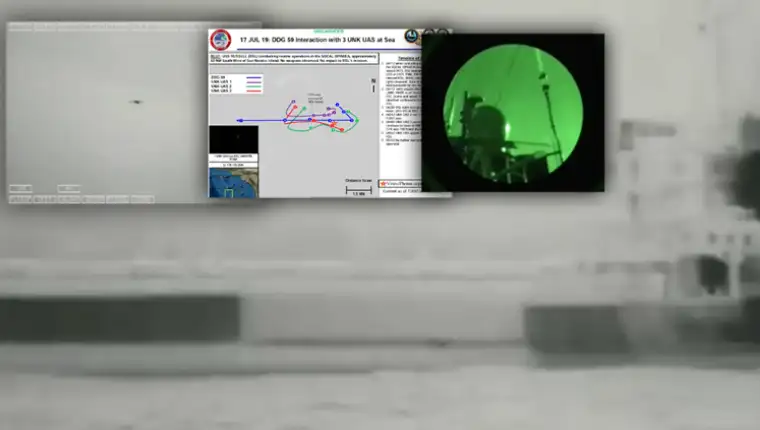Image resolution: width=760 pixels, height=430 pixels.
Task: Click the coastal map inset on the slide
Action: 234,183
